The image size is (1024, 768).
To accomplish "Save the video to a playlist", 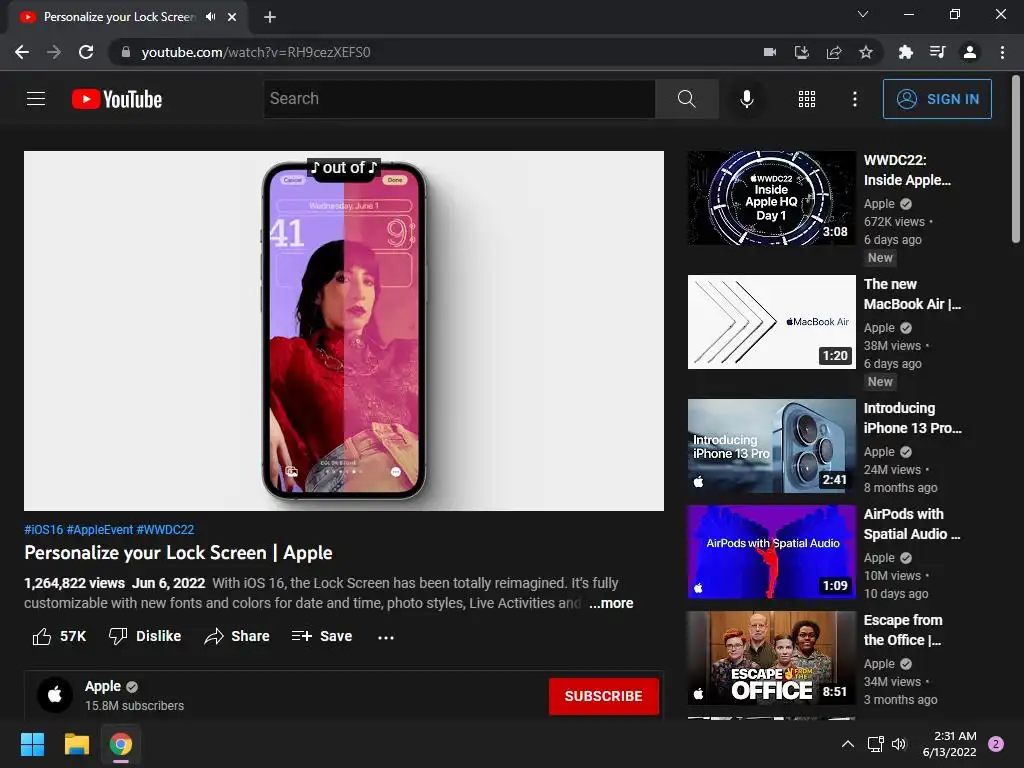I will (322, 636).
